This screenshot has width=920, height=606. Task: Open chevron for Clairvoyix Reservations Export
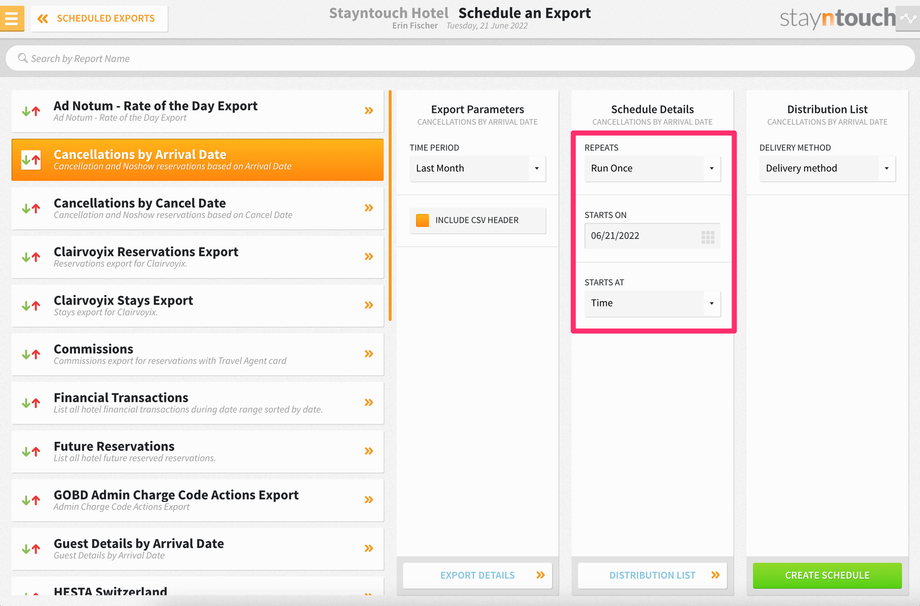[368, 256]
